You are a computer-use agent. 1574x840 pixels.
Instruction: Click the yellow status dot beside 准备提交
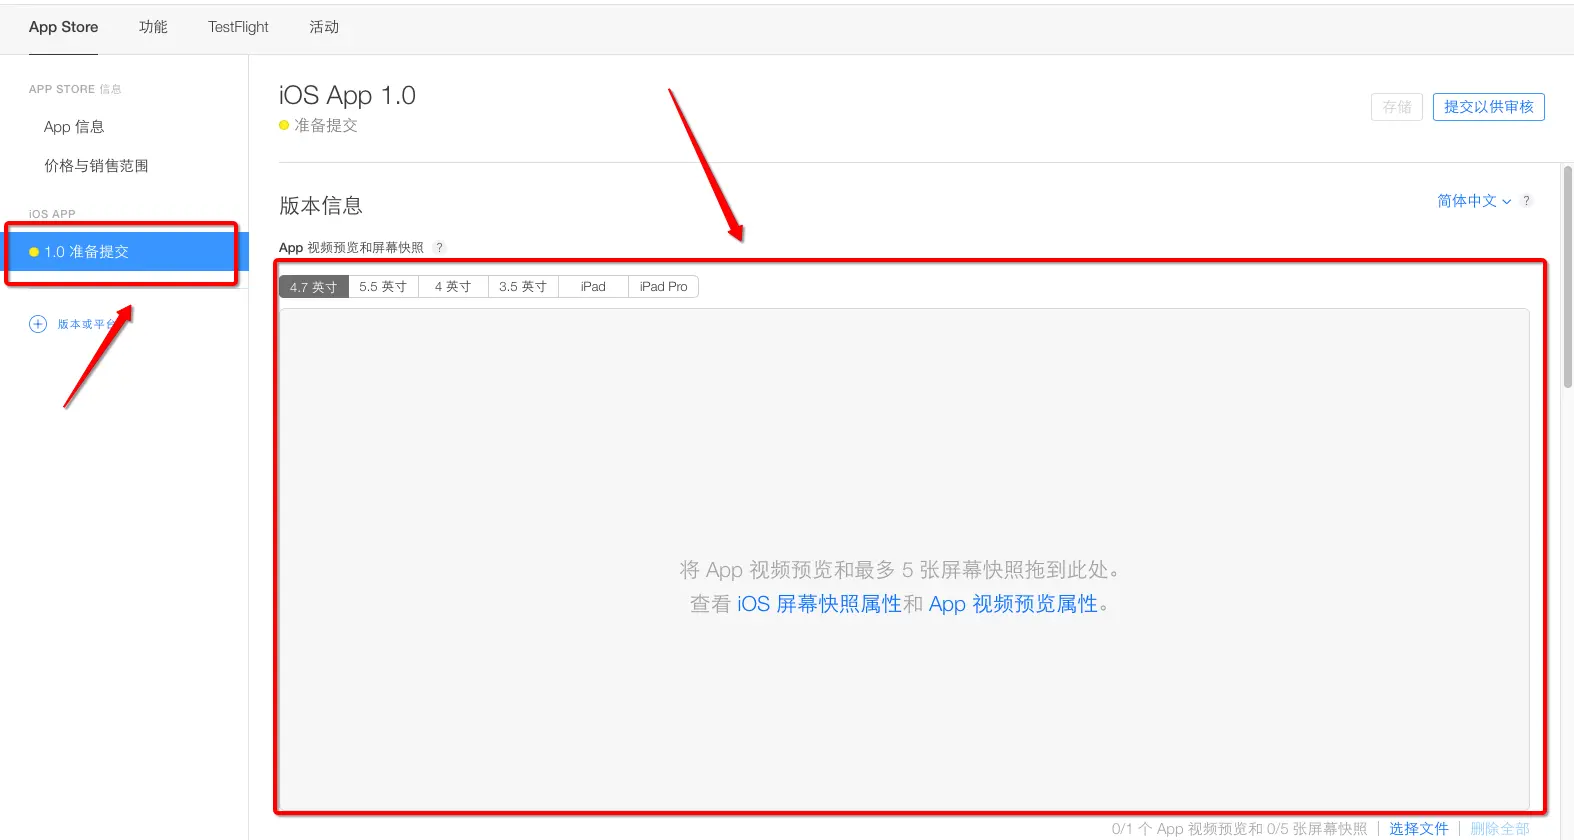284,125
